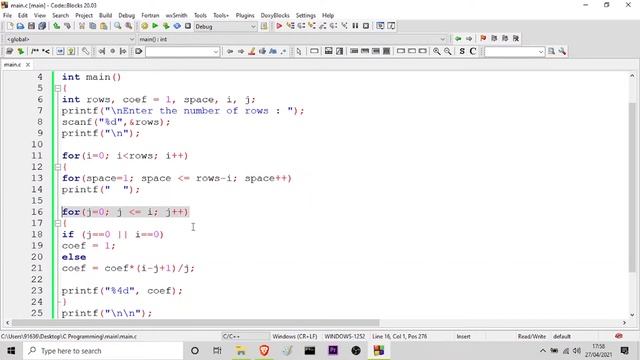Open the build target Debug dropdown

[225, 27]
